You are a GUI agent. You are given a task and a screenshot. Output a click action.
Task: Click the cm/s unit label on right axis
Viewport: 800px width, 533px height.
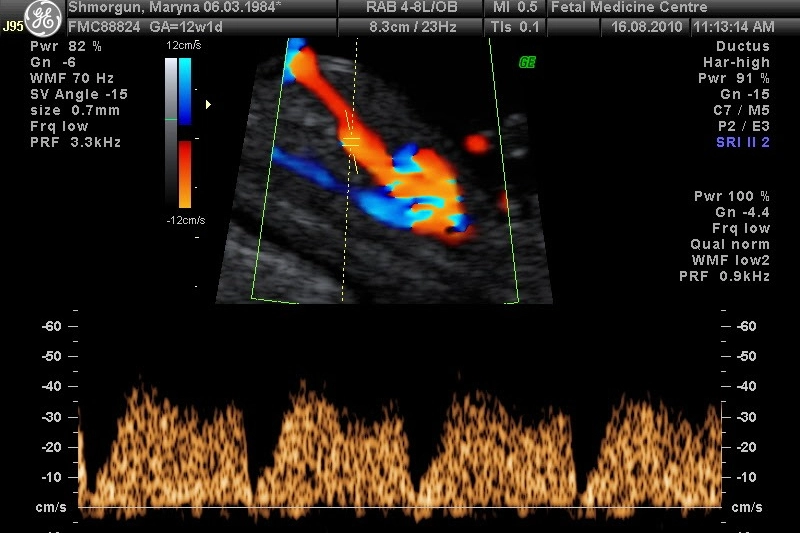click(747, 507)
